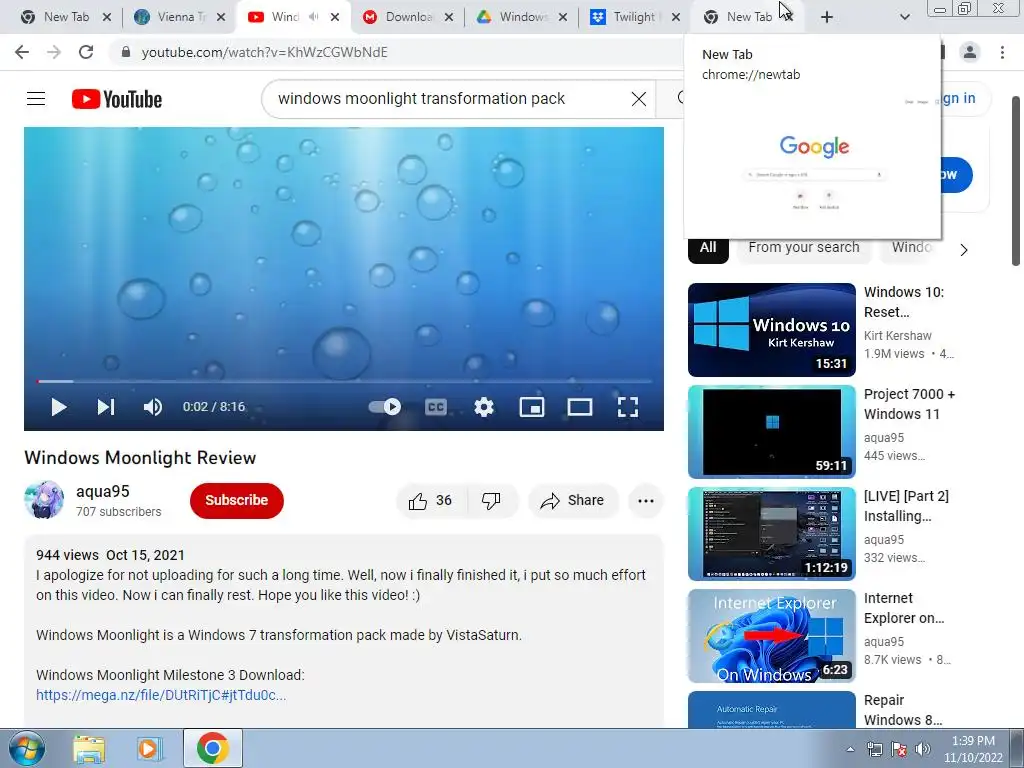Open Project 7000 + Windows 11 thumbnail
The height and width of the screenshot is (768, 1024).
click(771, 432)
